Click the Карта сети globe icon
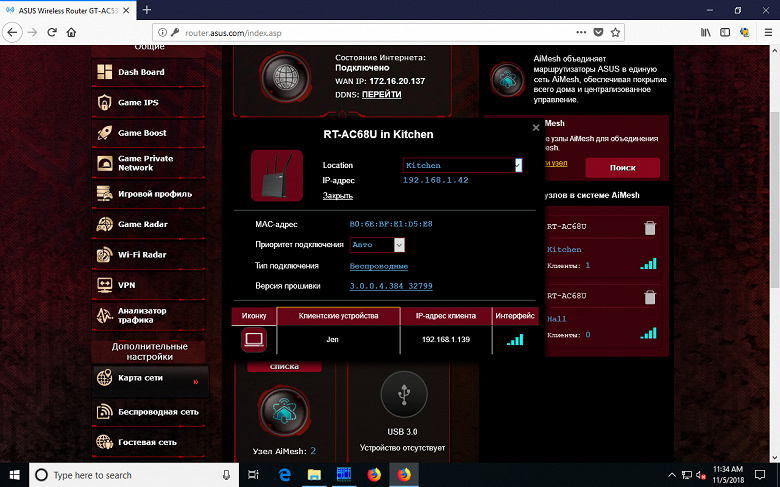Screen dimensions: 780x487 pos(104,378)
